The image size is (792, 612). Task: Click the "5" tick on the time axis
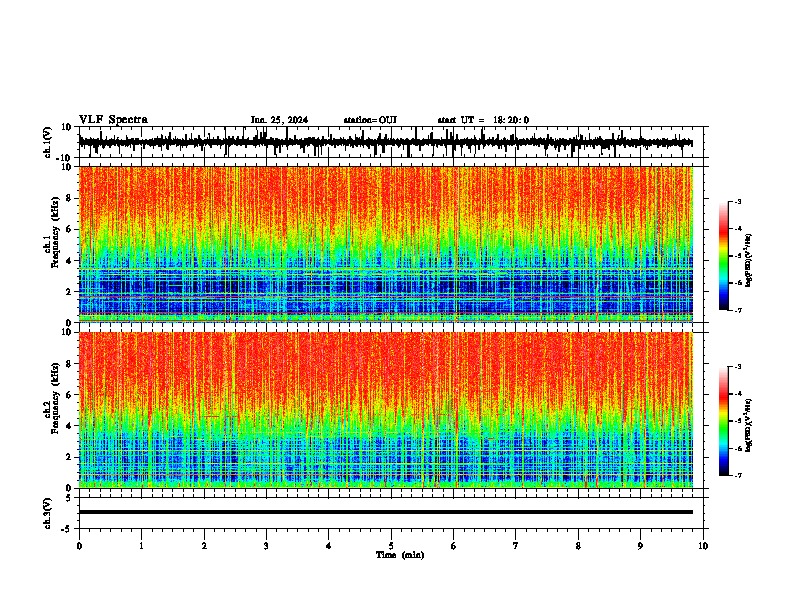click(391, 546)
